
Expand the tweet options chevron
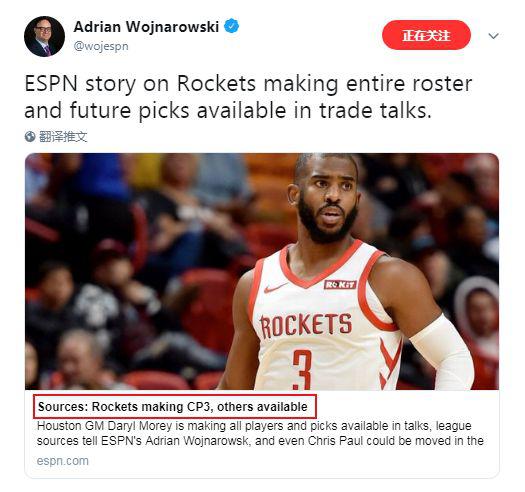[494, 36]
